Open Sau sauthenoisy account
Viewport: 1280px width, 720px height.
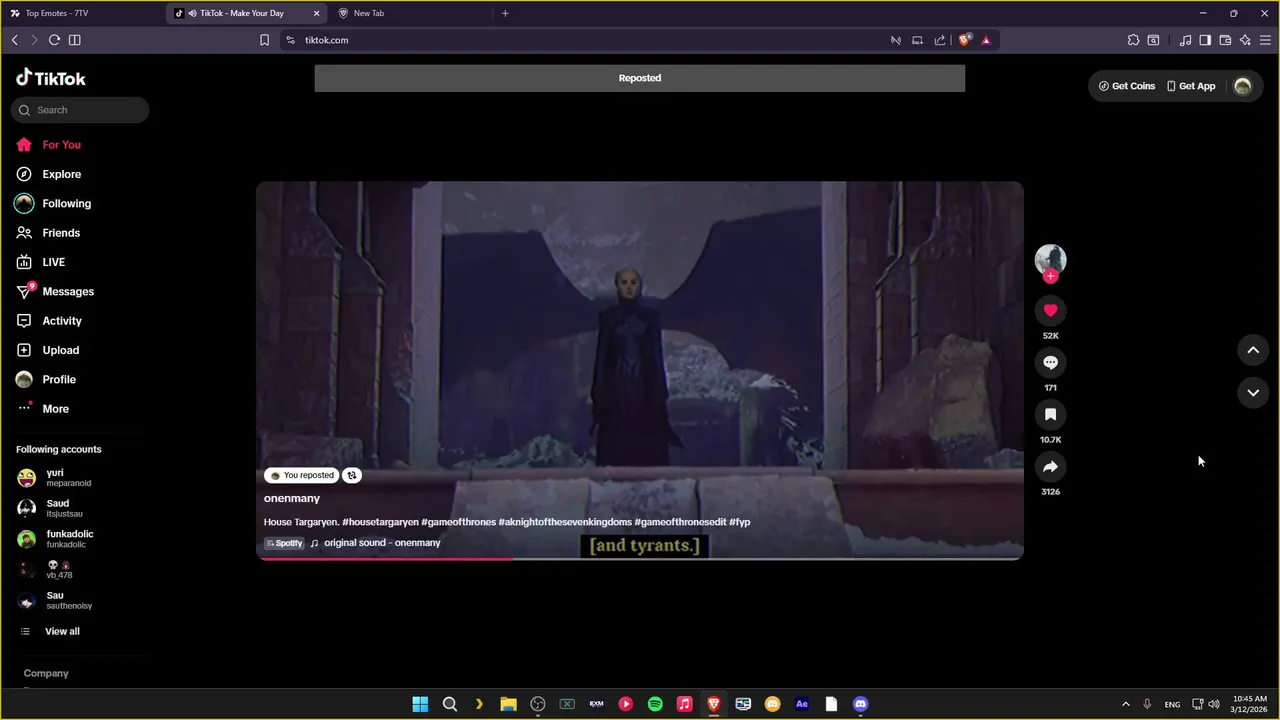(68, 600)
